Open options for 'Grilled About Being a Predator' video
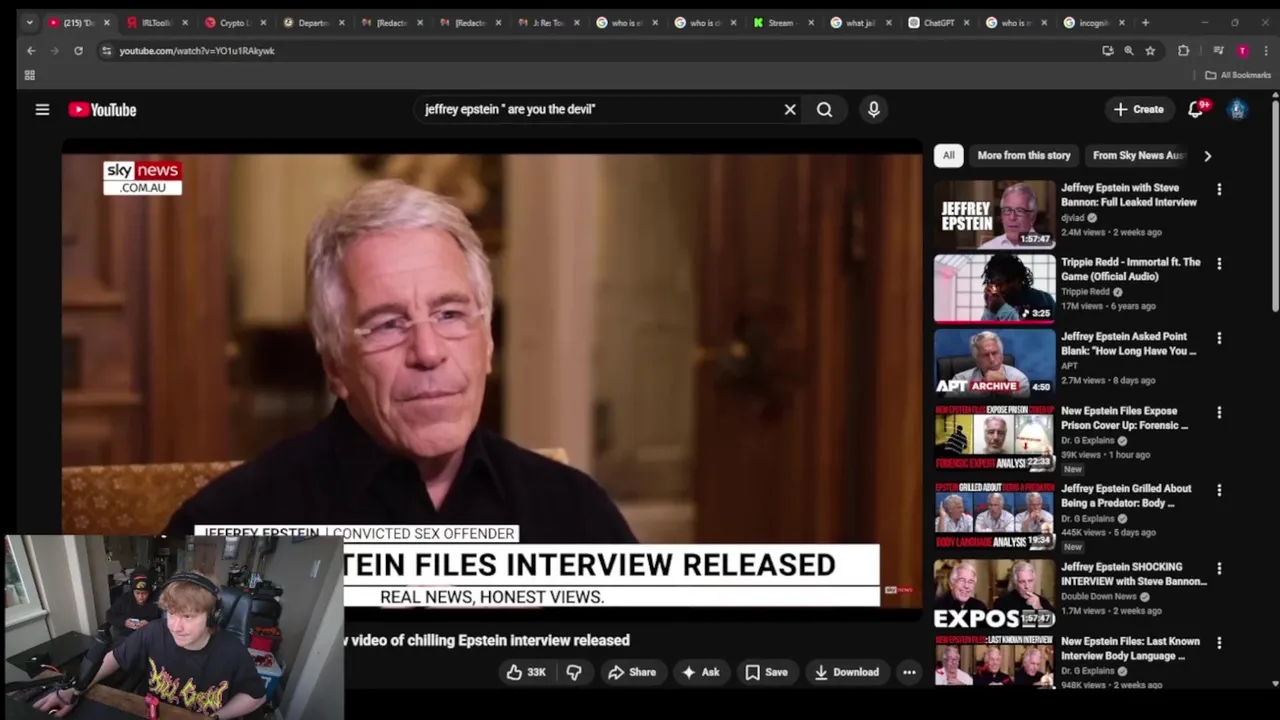This screenshot has width=1280, height=720. pyautogui.click(x=1218, y=490)
